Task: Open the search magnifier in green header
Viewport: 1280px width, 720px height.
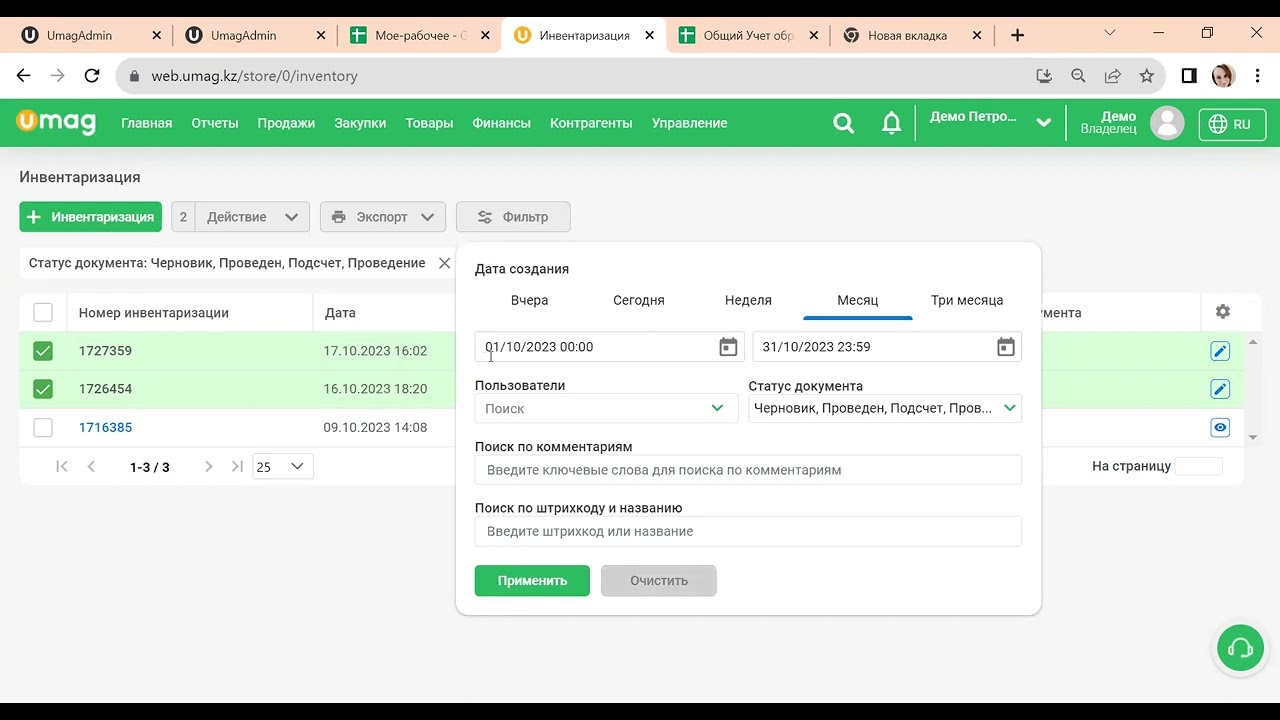Action: [844, 123]
